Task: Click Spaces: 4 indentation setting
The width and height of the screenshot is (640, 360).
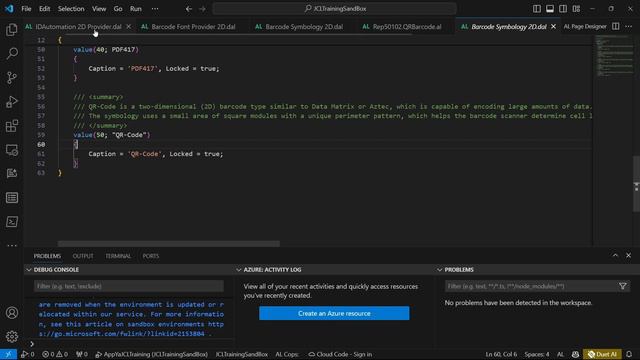Action: [x=537, y=354]
